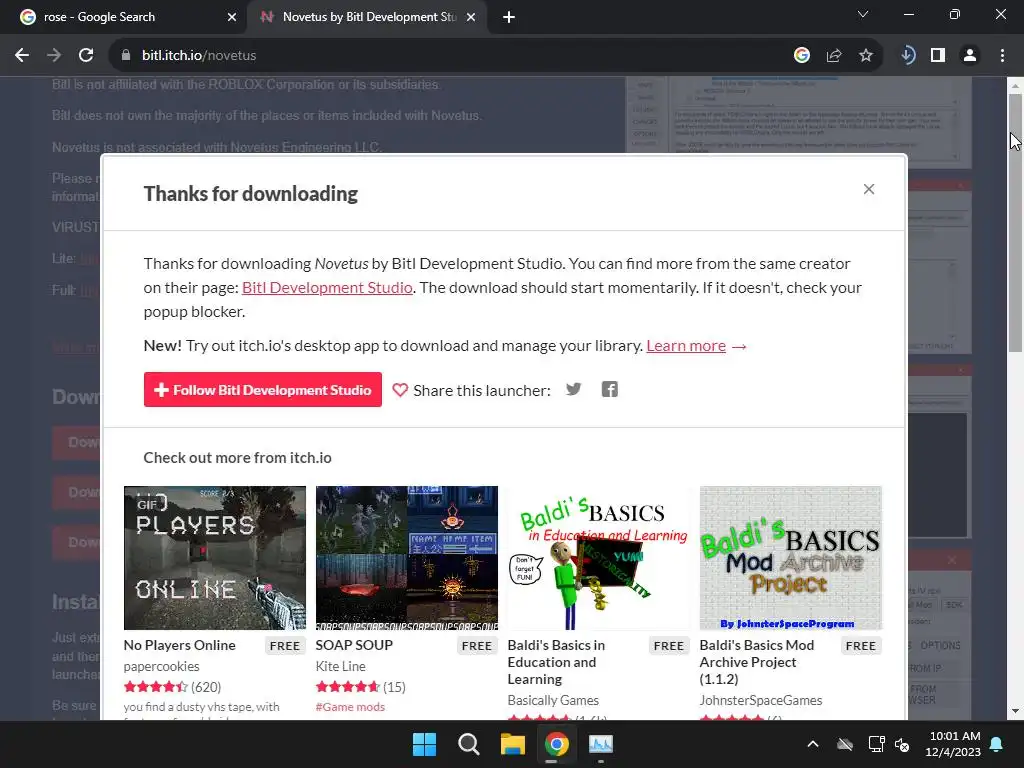Screen dimensions: 1024x768
Task: Open the tab search dropdown
Action: (x=863, y=14)
